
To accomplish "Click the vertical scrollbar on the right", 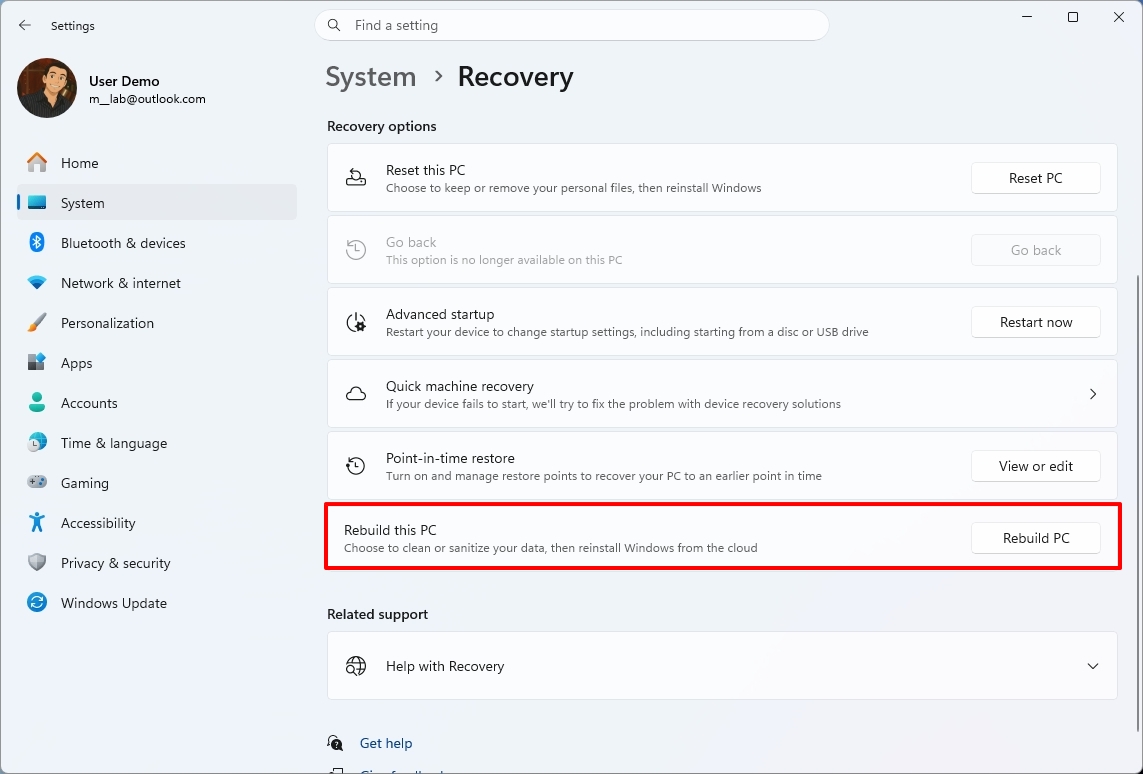I will (1139, 503).
